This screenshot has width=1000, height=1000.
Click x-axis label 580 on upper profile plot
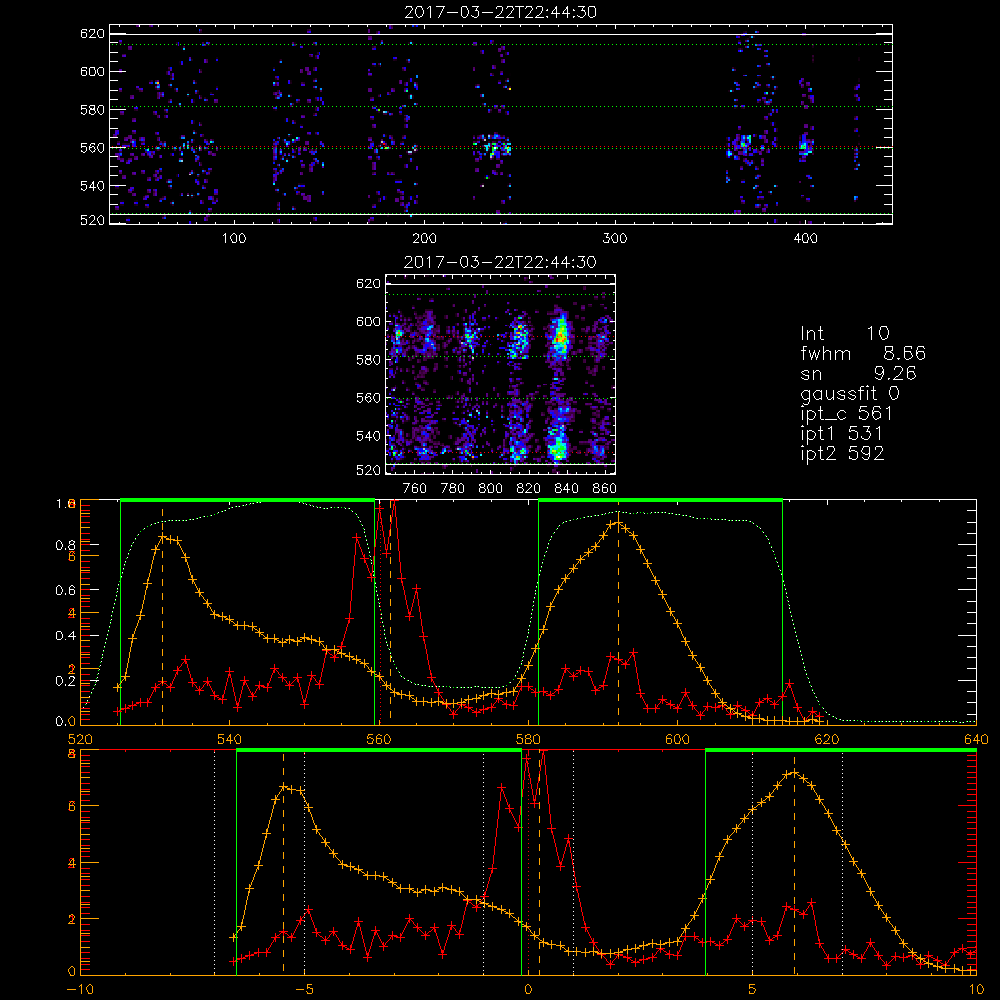click(x=527, y=740)
